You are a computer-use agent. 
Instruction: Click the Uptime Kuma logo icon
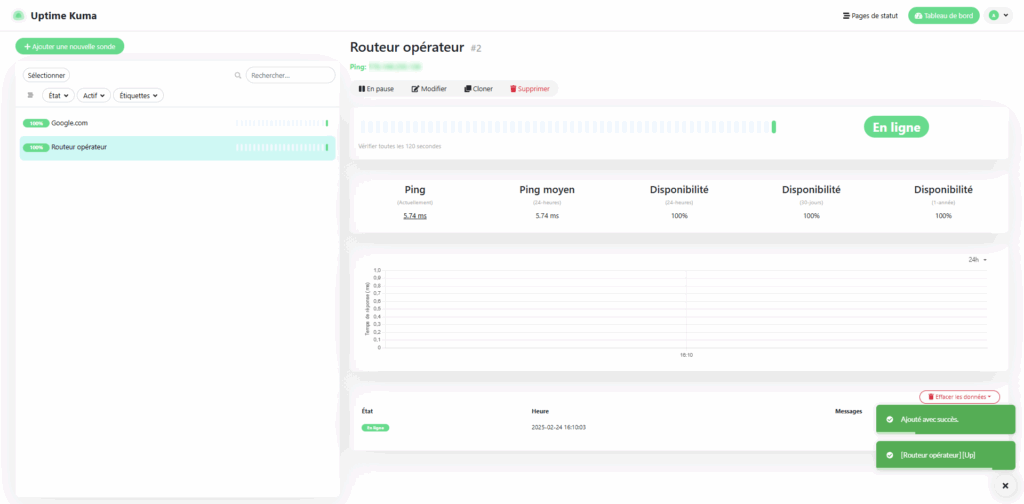[x=18, y=16]
